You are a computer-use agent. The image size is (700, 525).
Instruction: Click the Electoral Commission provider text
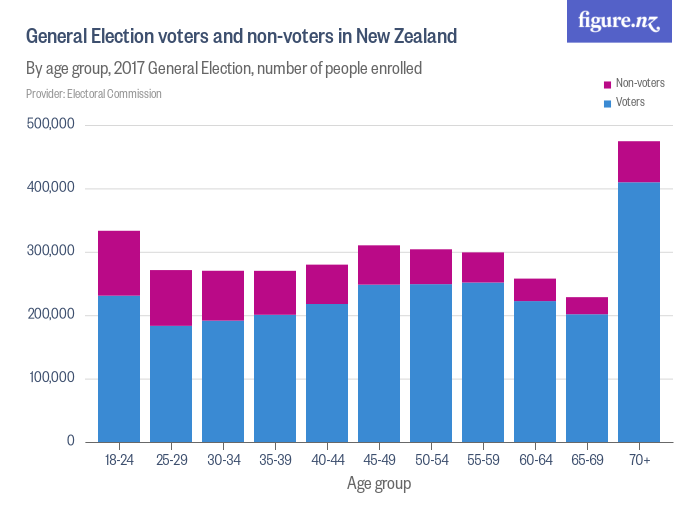94,94
